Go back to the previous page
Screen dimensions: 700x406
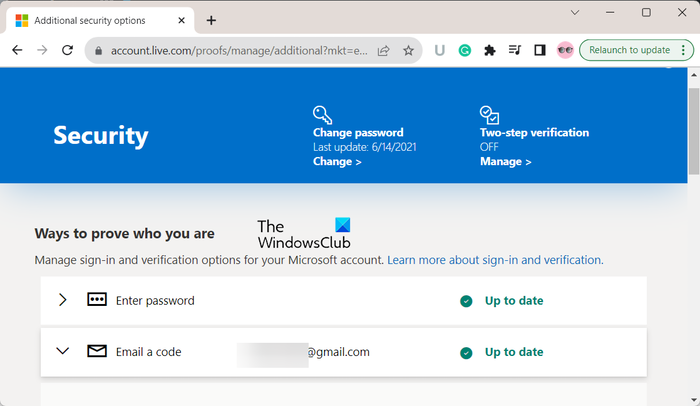[x=18, y=50]
